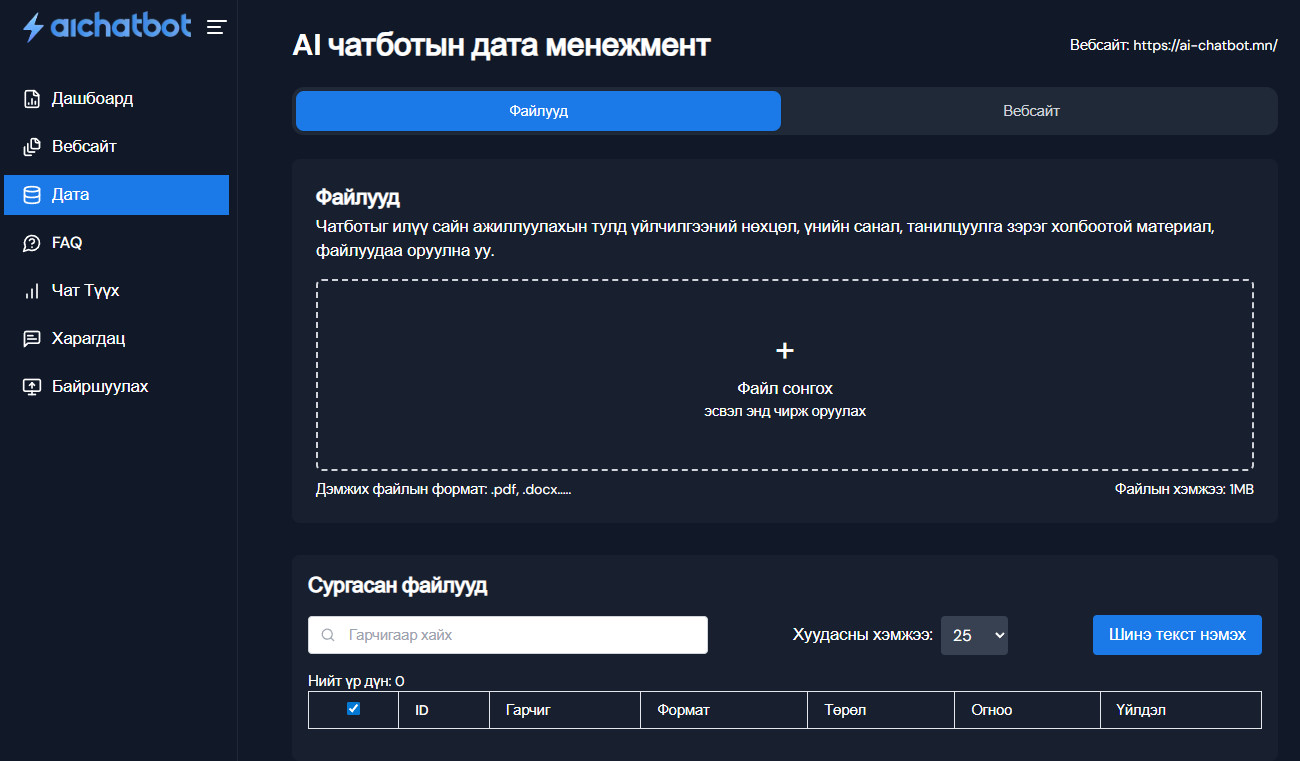Click the Вебсайт copy icon in sidebar
Viewport: 1300px width, 761px height.
[x=32, y=147]
